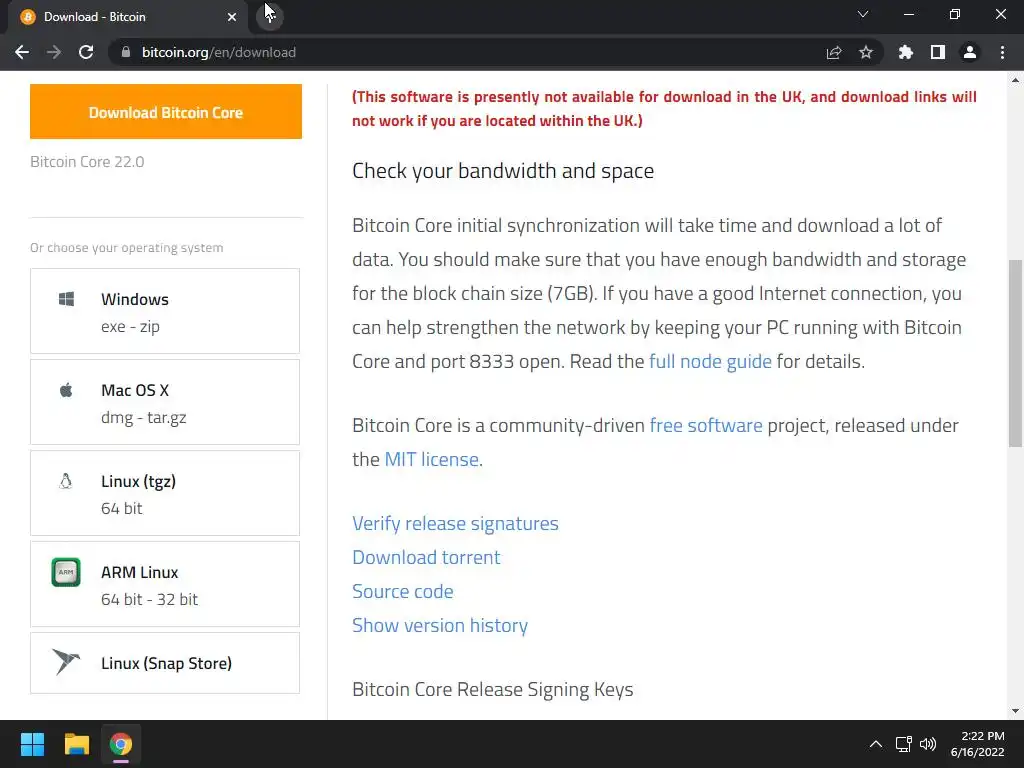Open the Chrome profile avatar icon
Image resolution: width=1024 pixels, height=768 pixels.
tap(970, 52)
